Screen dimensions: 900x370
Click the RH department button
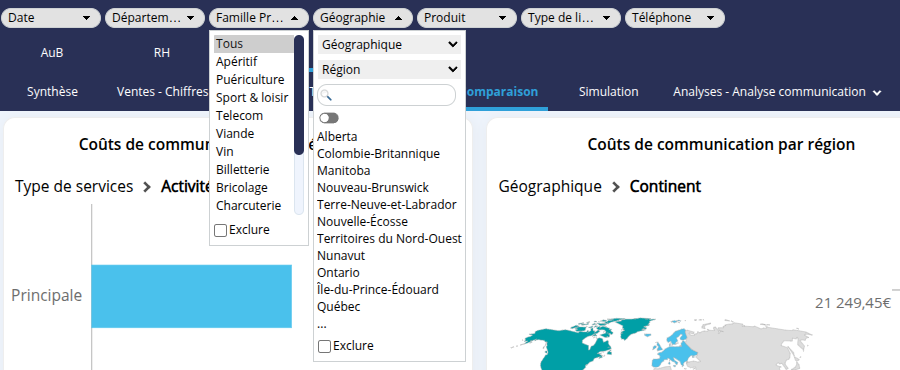[162, 53]
